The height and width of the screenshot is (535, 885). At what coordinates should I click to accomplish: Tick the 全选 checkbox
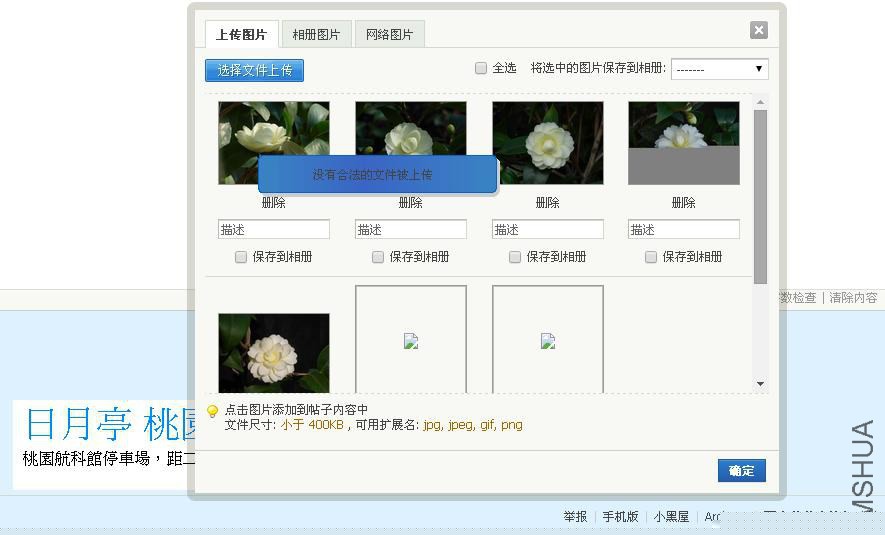click(481, 68)
